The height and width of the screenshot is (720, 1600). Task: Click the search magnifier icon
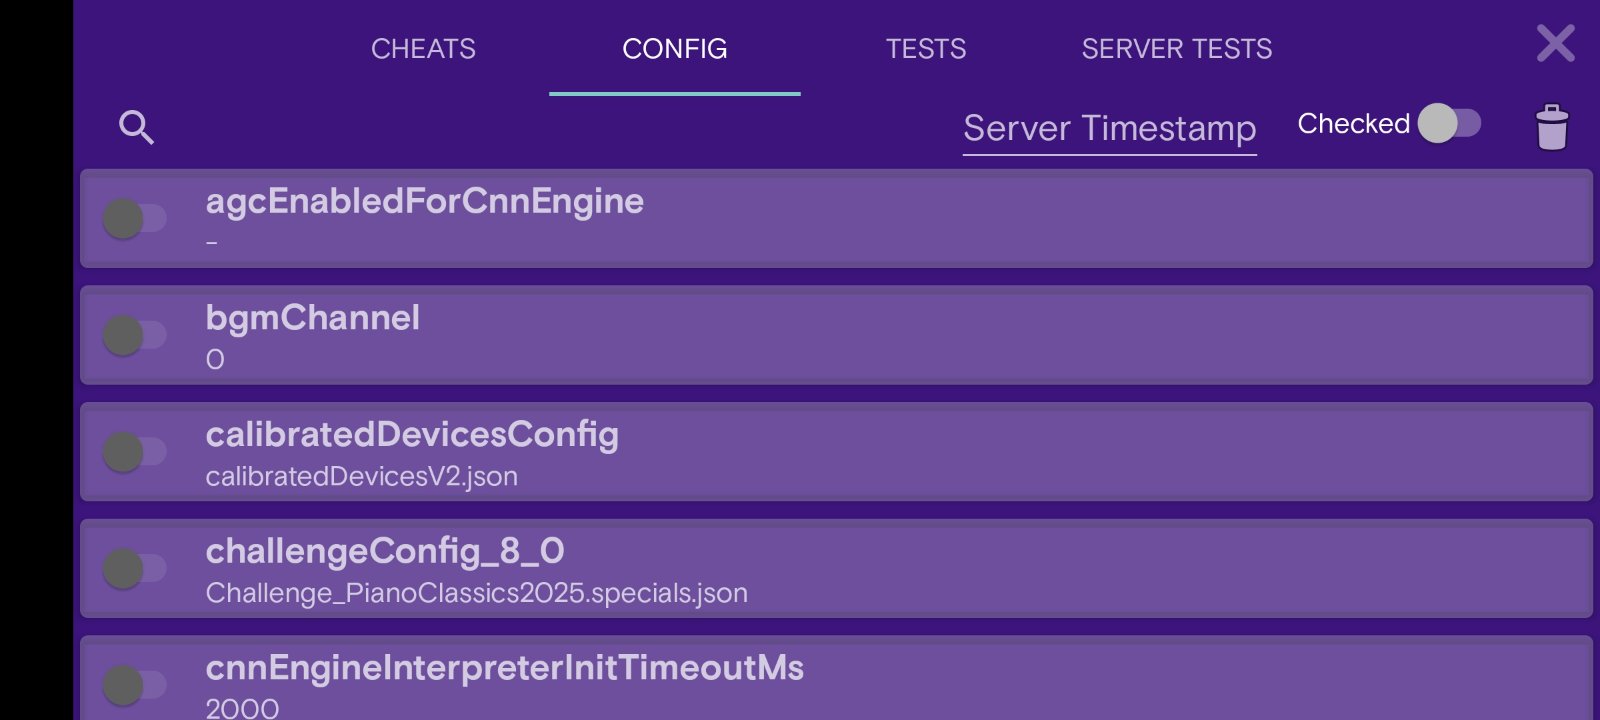pos(136,128)
